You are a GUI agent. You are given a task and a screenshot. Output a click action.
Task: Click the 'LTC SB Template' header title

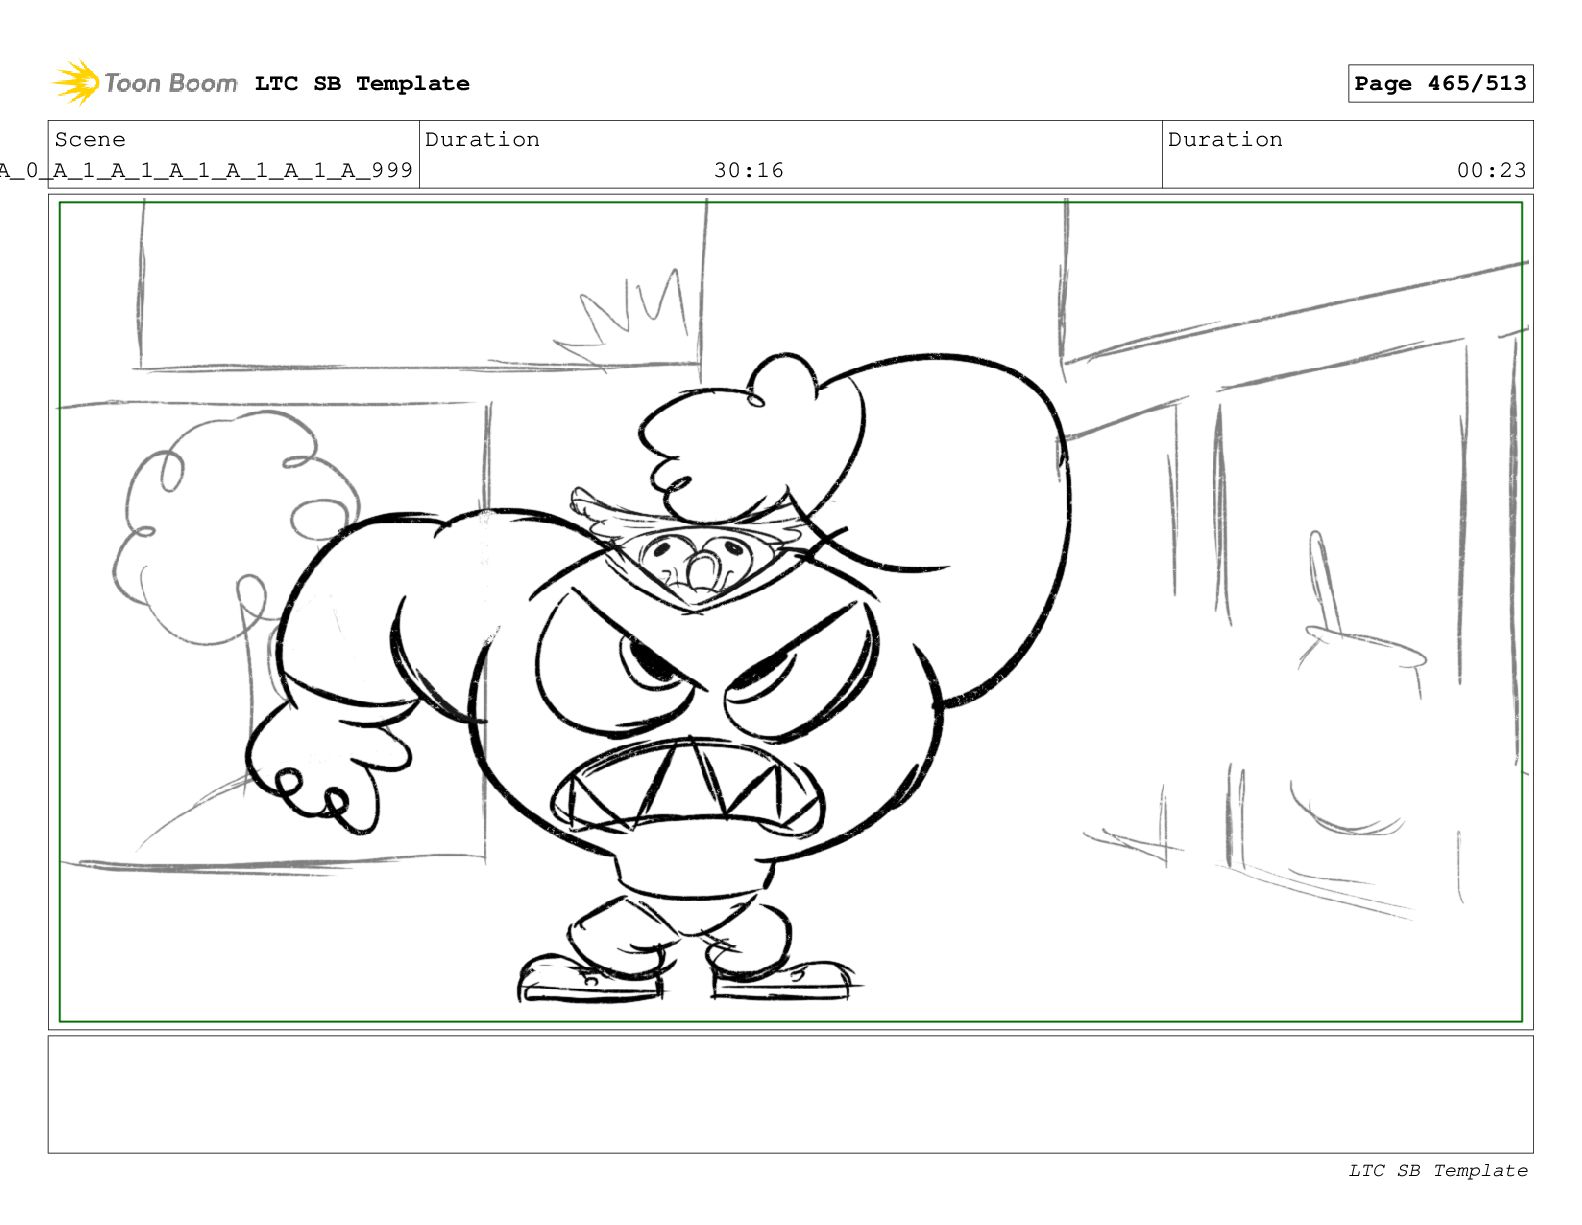click(x=362, y=84)
